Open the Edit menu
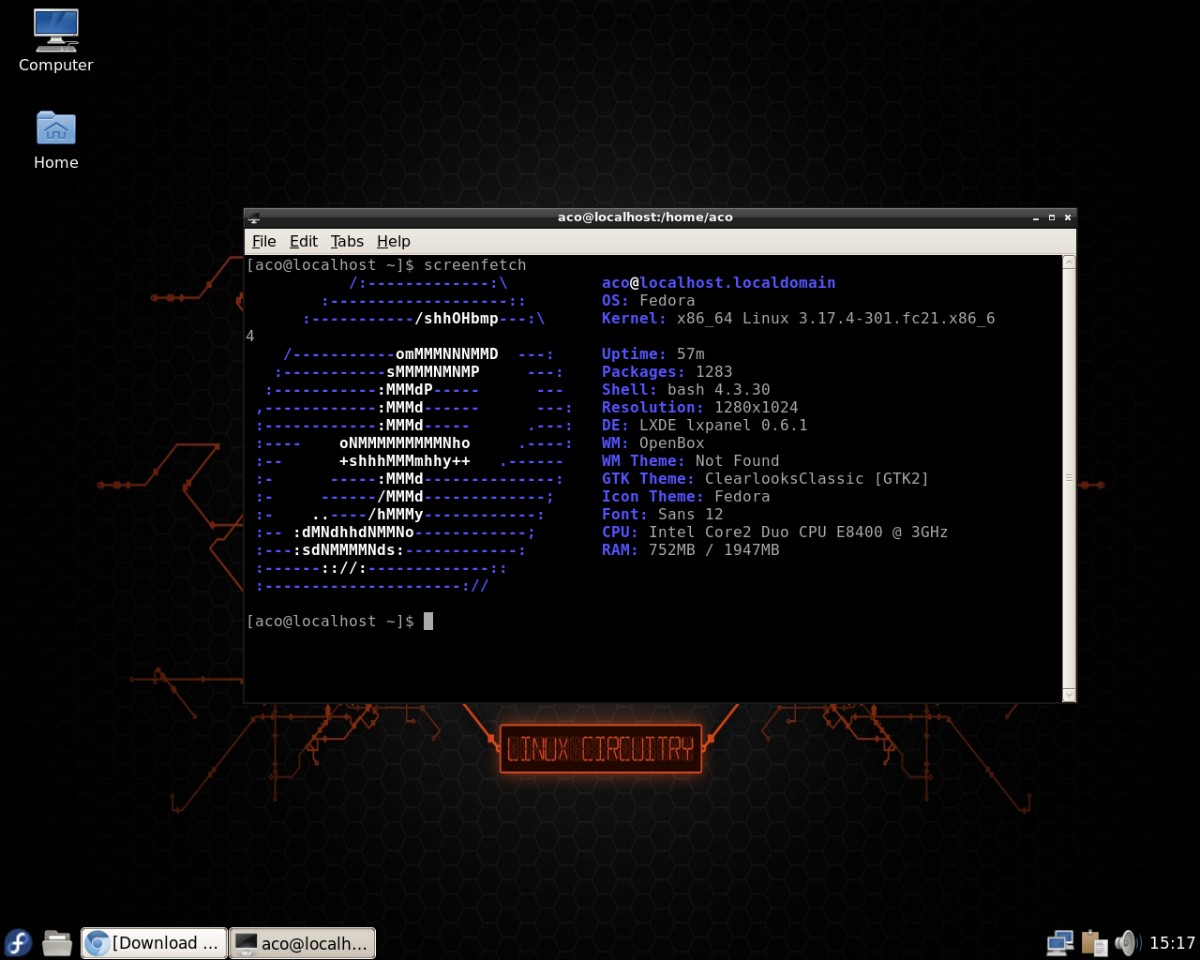 pyautogui.click(x=303, y=241)
